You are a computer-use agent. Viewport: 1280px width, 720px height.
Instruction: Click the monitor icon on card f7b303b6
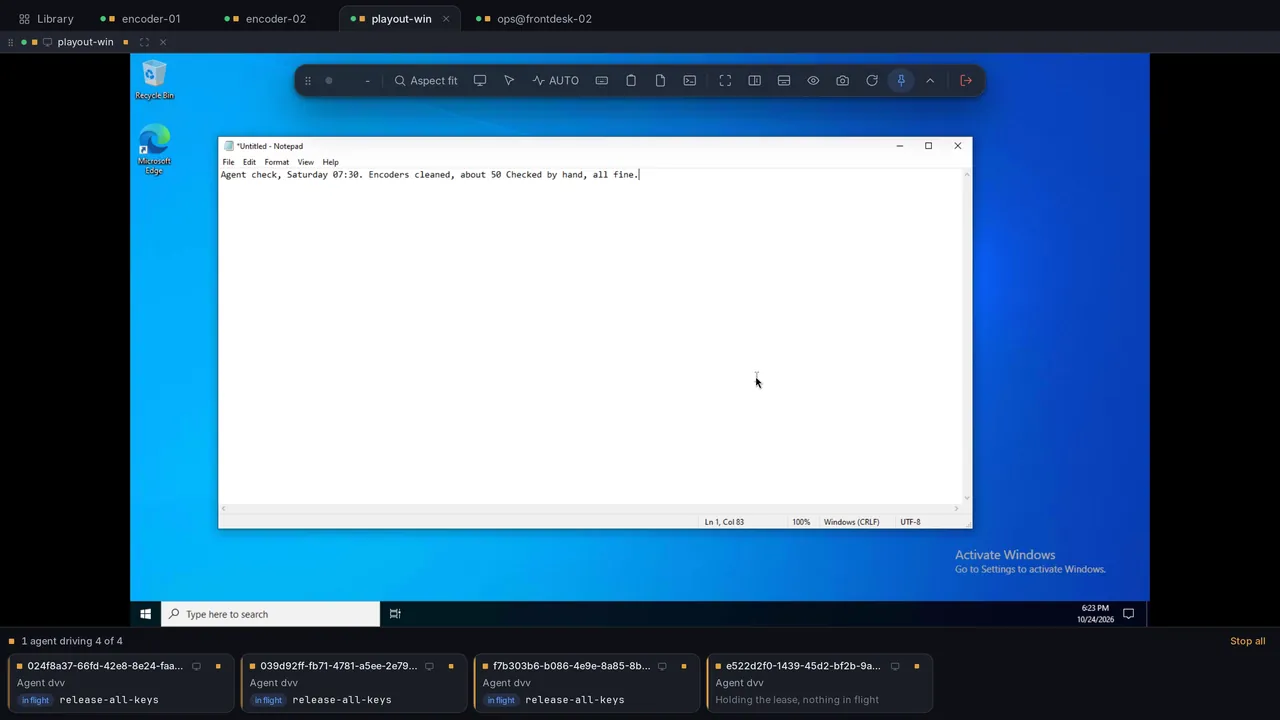click(662, 666)
